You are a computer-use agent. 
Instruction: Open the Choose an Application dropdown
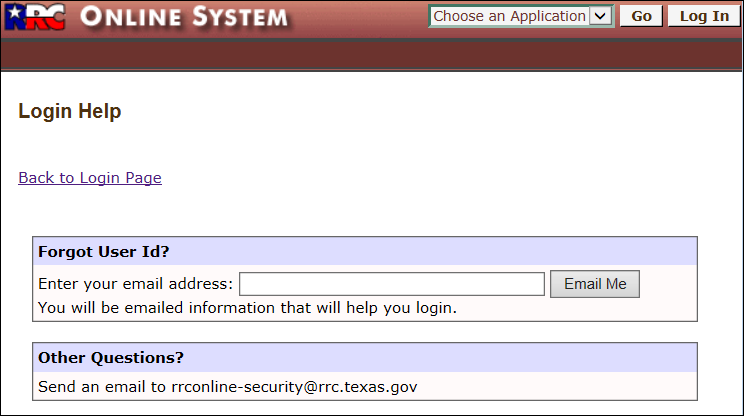click(x=510, y=16)
